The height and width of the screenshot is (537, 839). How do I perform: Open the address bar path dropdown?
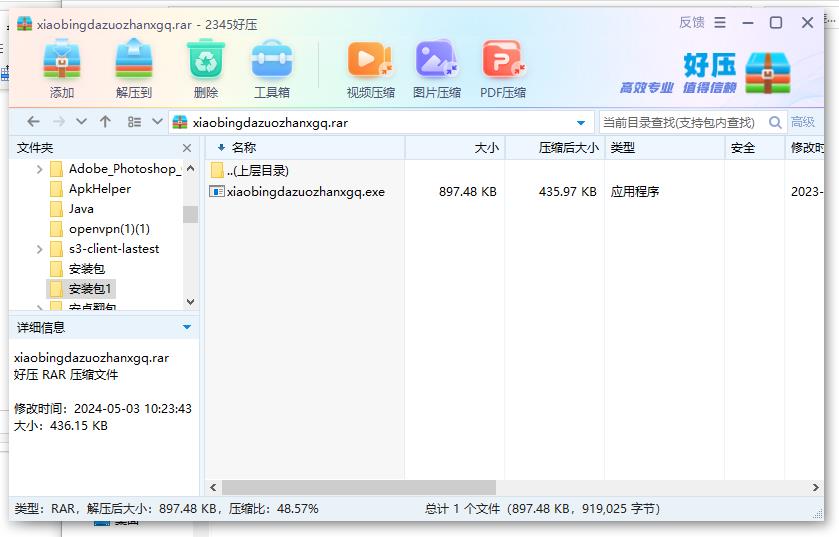tap(581, 123)
